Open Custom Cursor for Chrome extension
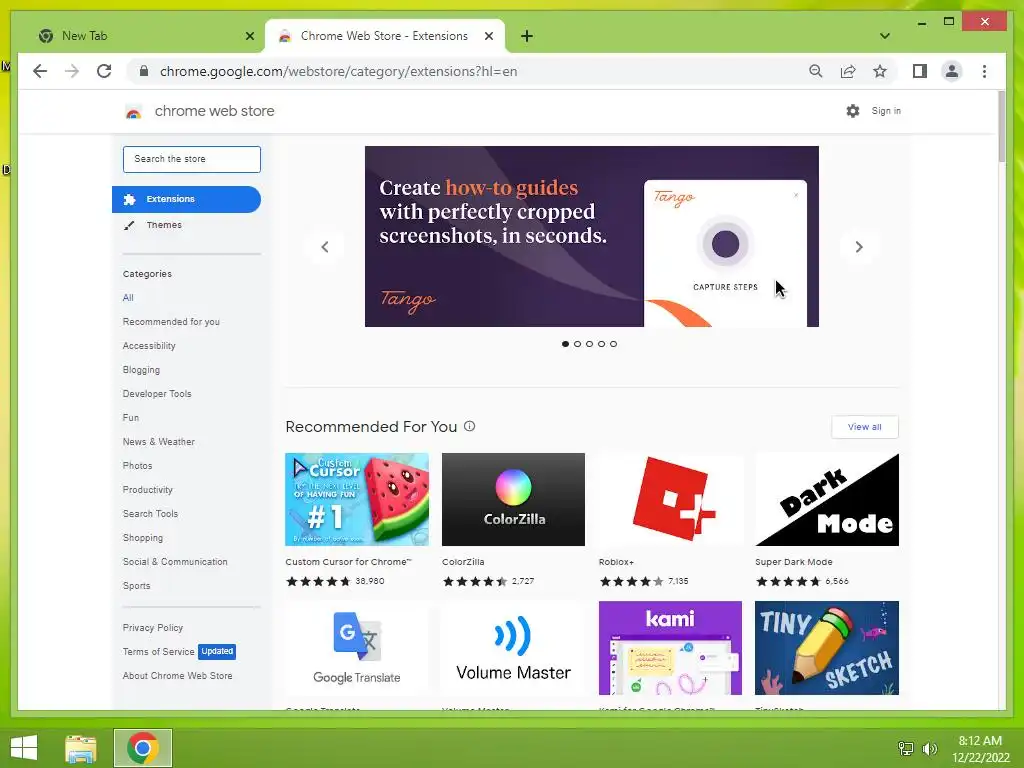This screenshot has width=1024, height=768. coord(357,520)
